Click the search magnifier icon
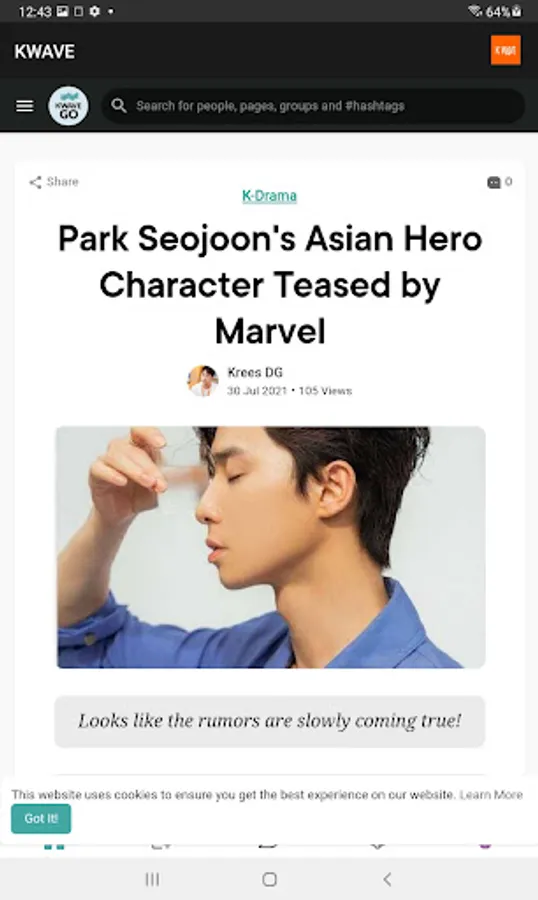 tap(119, 106)
